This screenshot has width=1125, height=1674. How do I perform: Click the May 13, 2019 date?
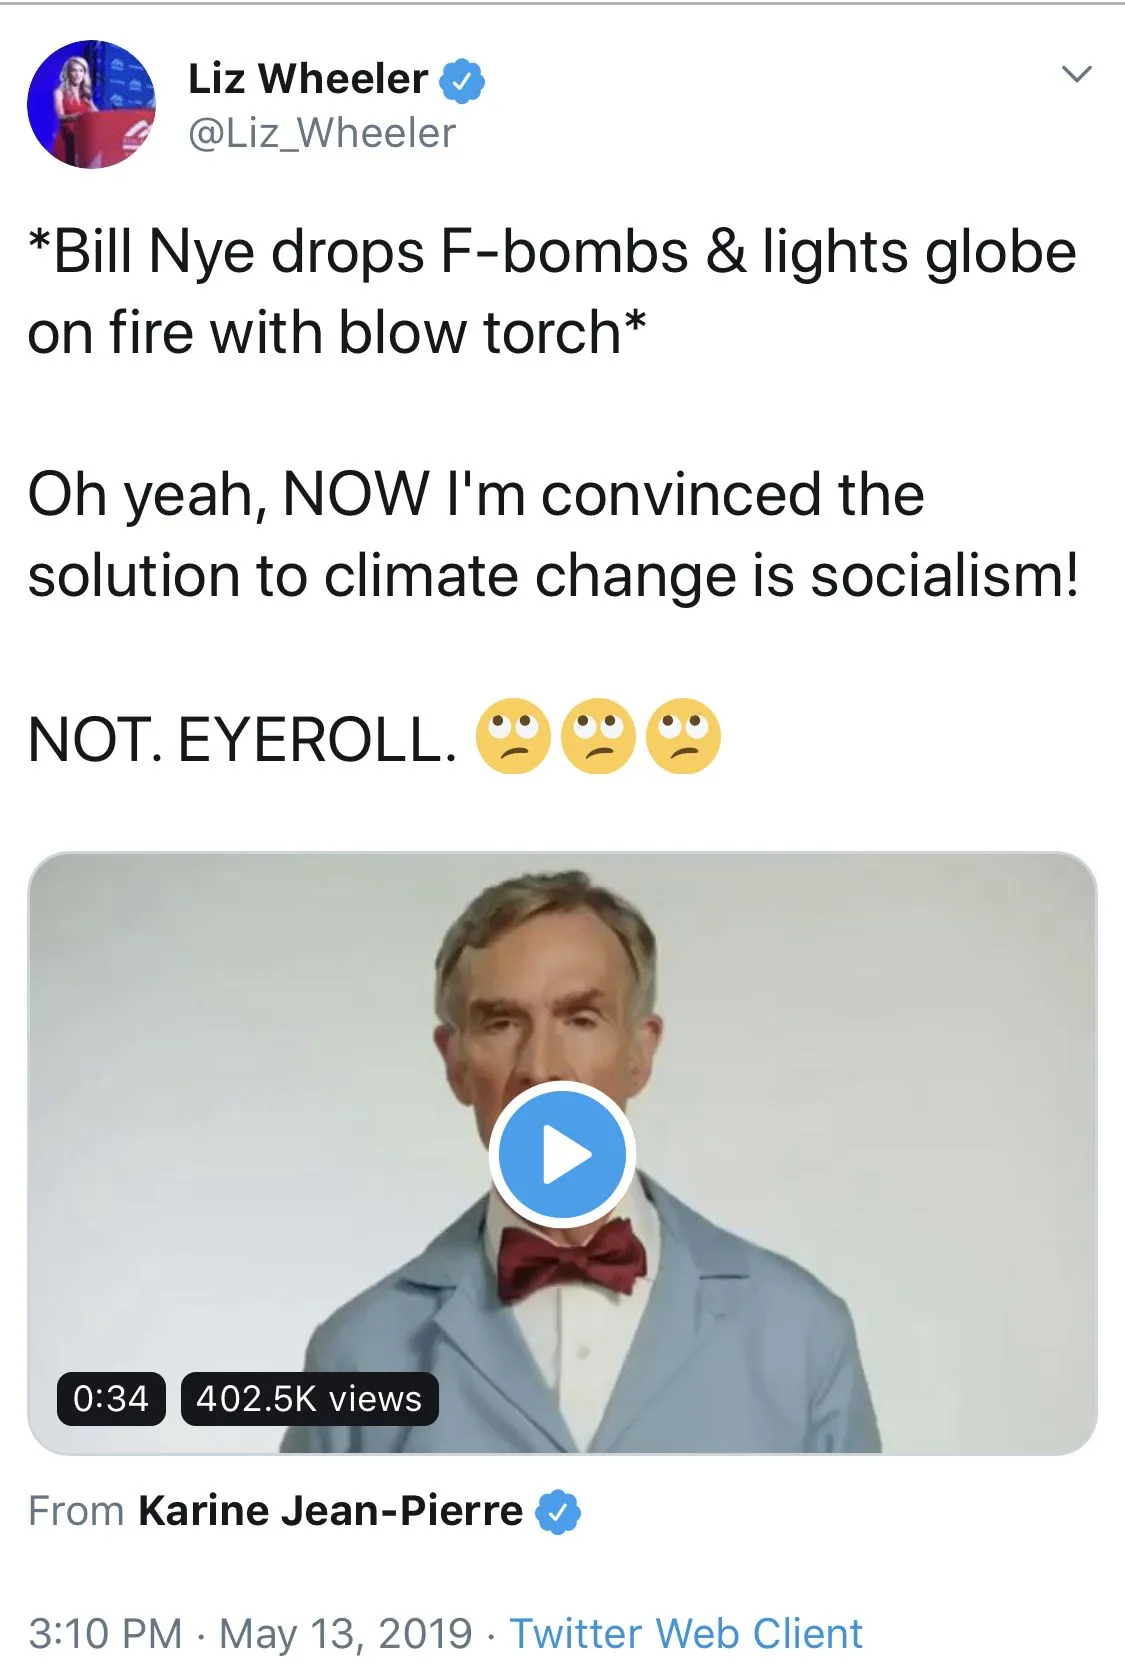(x=345, y=1633)
